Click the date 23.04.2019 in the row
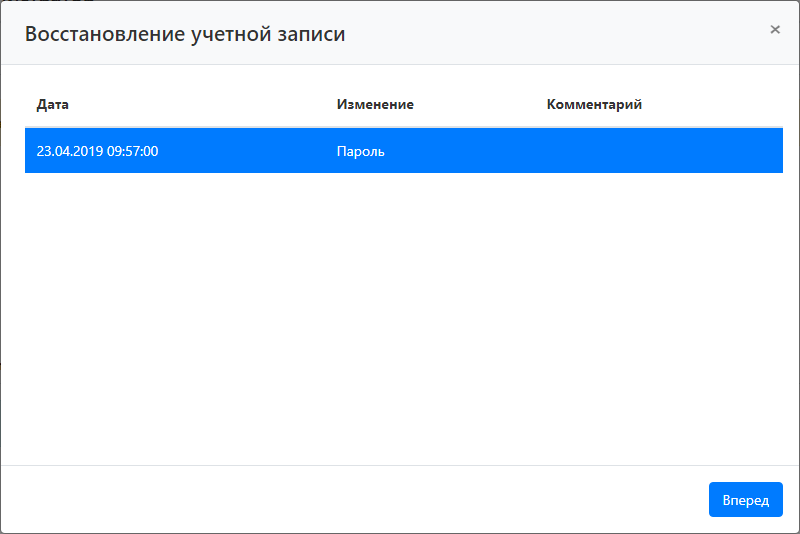The height and width of the screenshot is (534, 800). [x=68, y=152]
